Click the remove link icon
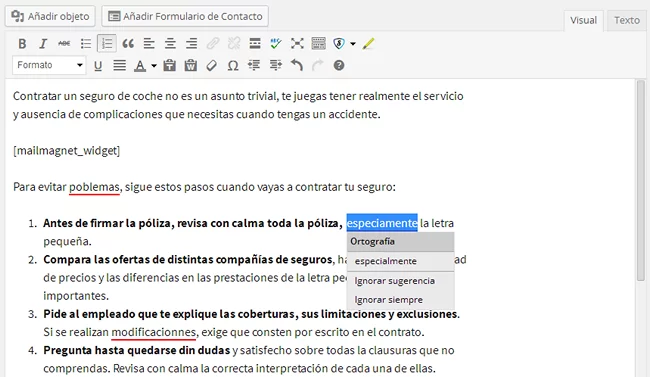This screenshot has width=650, height=377. tap(234, 44)
